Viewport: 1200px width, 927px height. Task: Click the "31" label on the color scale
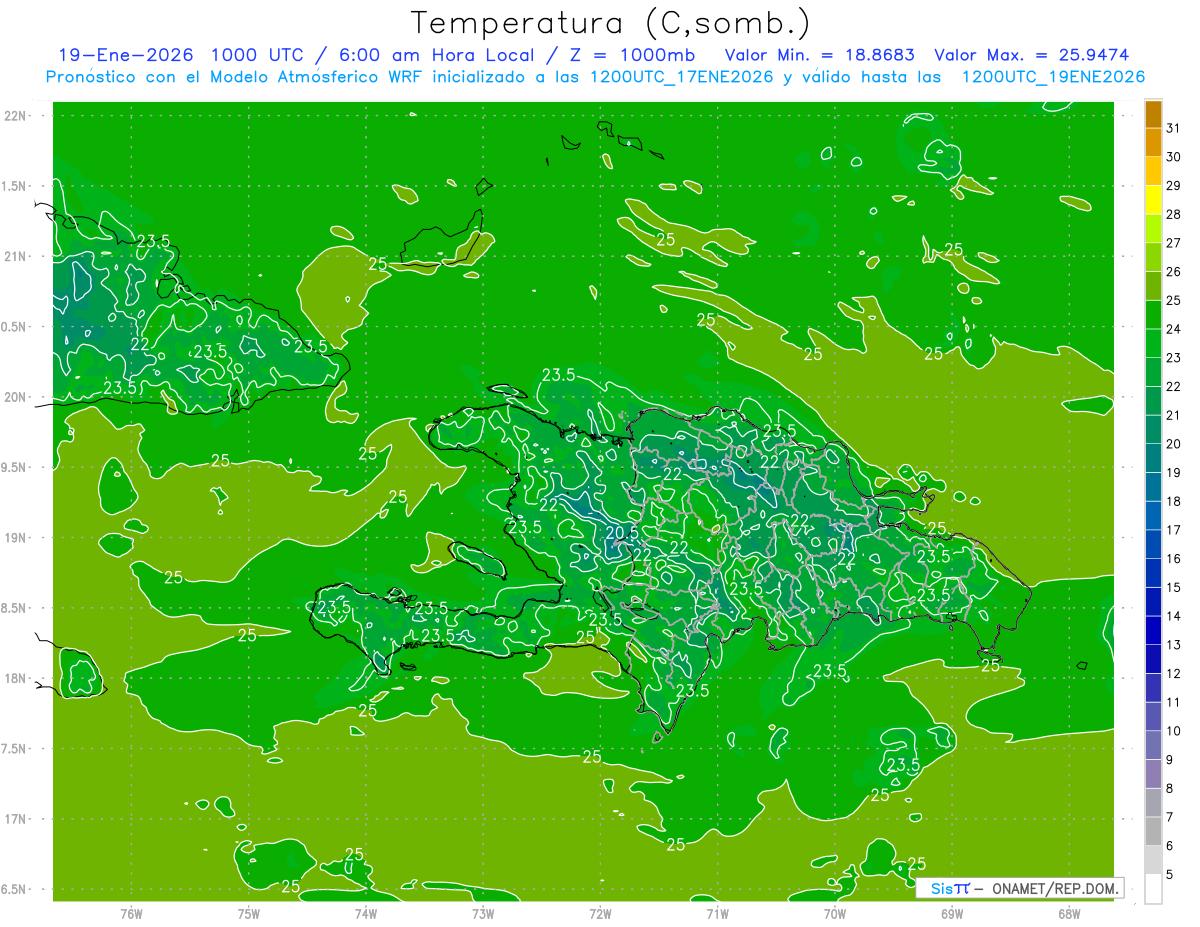pos(1174,127)
